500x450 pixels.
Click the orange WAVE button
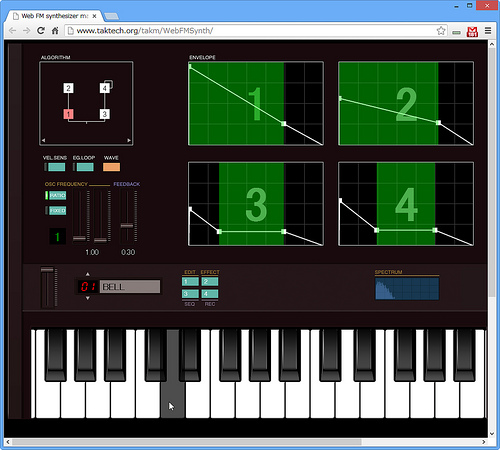111,167
